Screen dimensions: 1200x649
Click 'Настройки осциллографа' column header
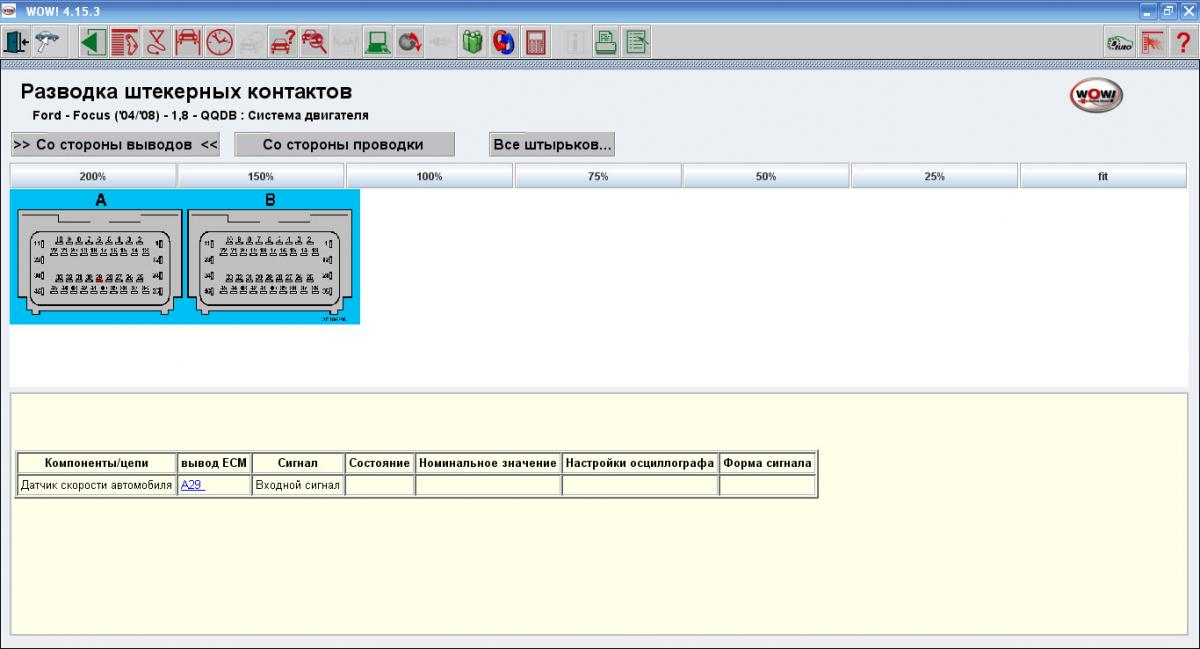[640, 463]
